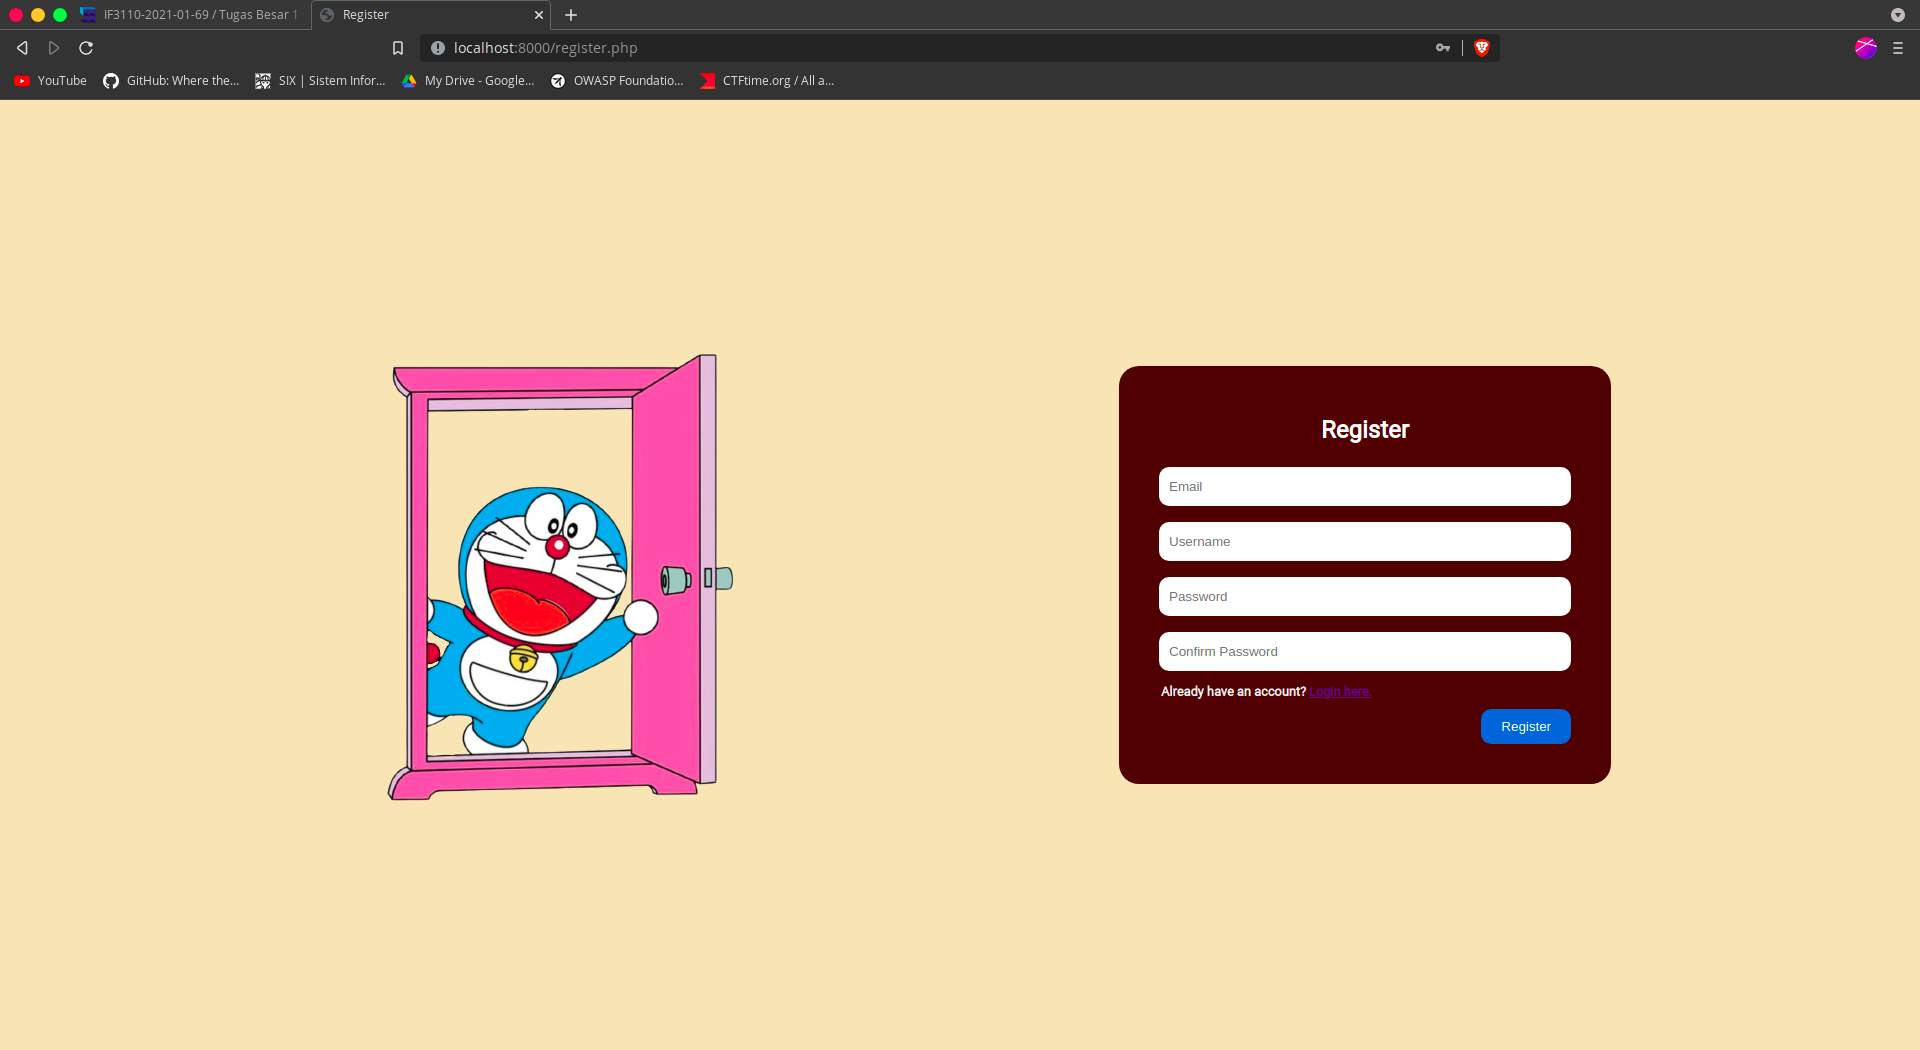Image resolution: width=1920 pixels, height=1050 pixels.
Task: Go back to the previous page
Action: point(22,48)
